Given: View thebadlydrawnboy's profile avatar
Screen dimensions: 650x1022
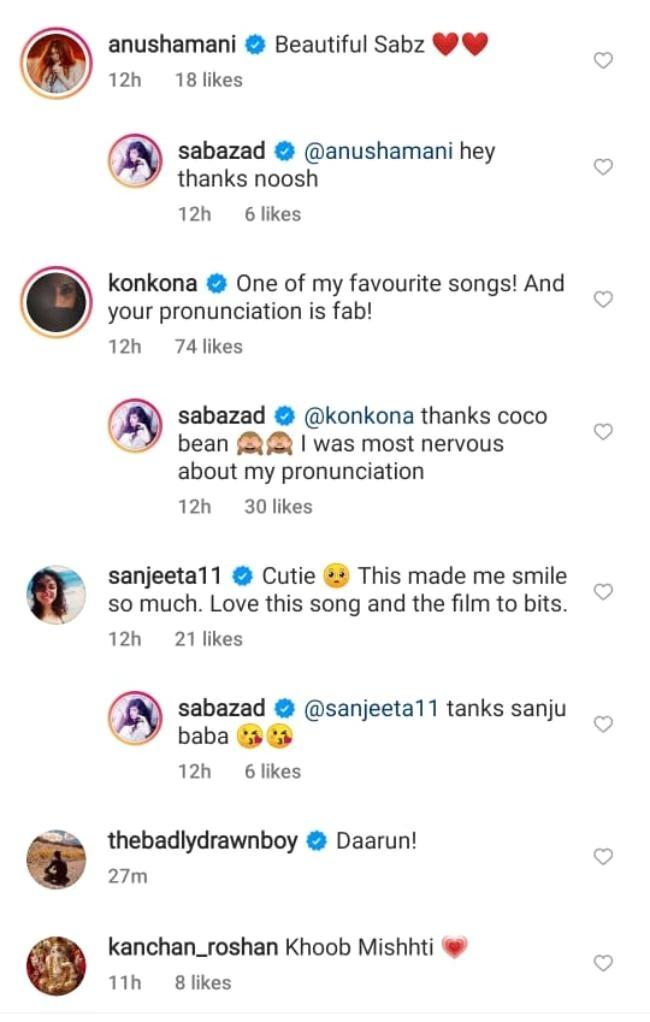Looking at the screenshot, I should tap(56, 857).
